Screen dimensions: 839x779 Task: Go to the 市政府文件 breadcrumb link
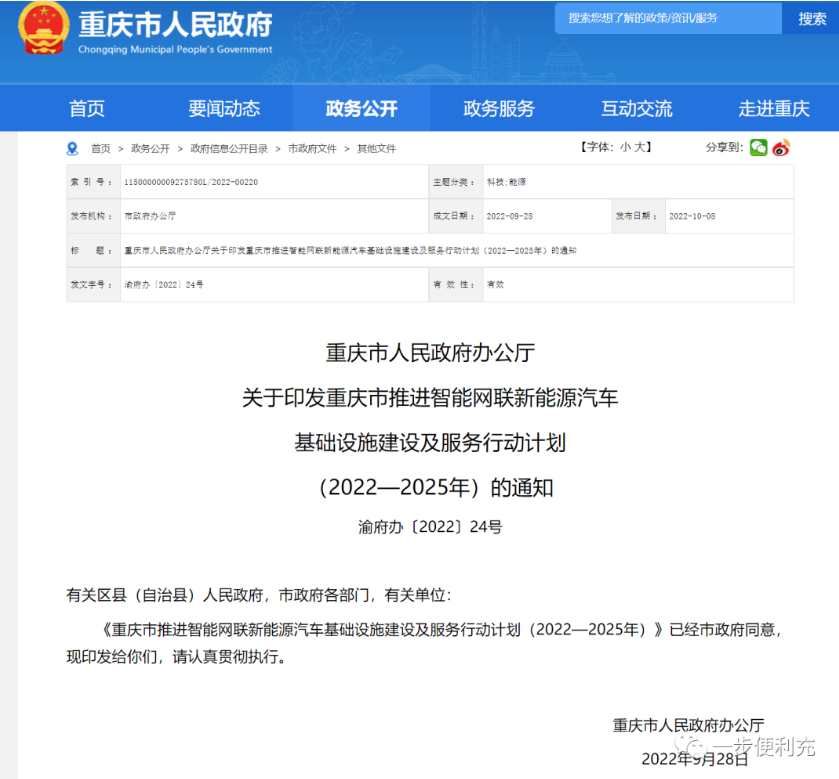tap(312, 148)
